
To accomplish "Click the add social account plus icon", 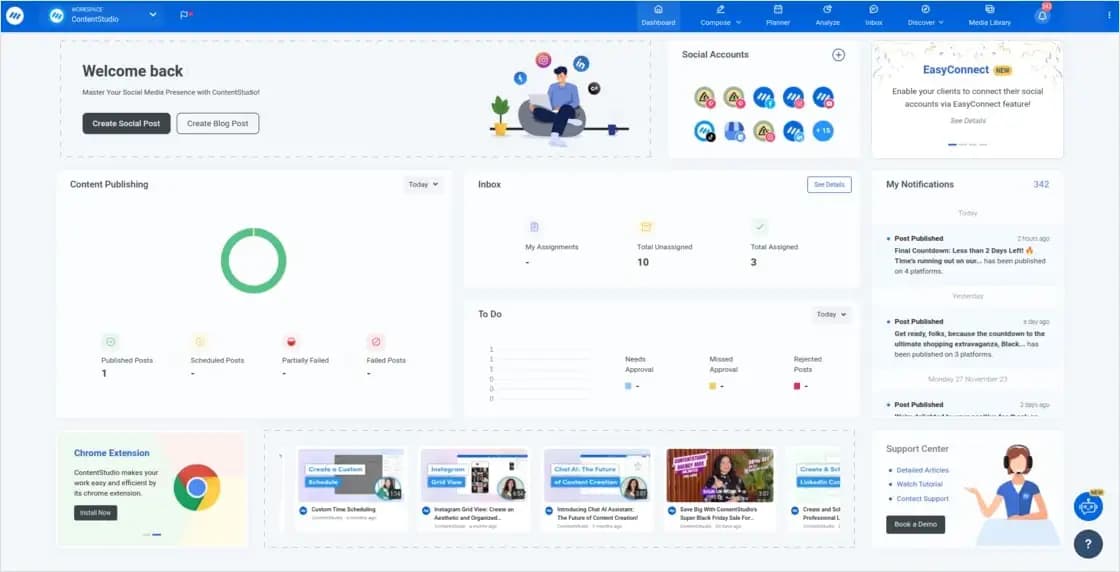I will [839, 55].
